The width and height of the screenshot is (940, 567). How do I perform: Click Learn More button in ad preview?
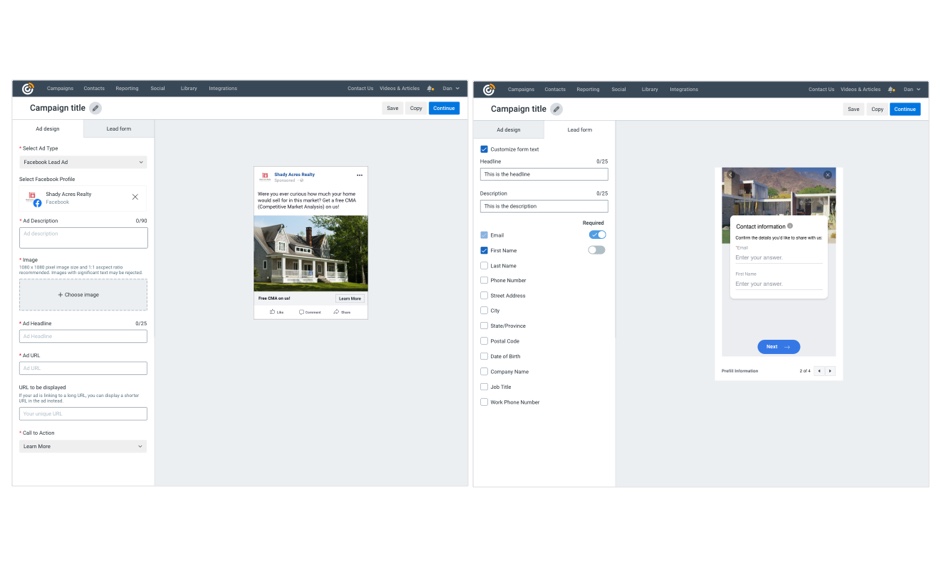pos(350,298)
